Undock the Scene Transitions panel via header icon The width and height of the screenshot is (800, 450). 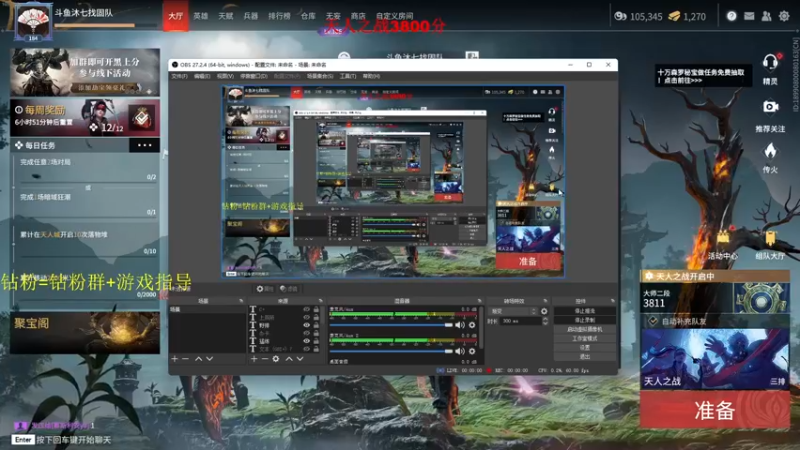(545, 301)
